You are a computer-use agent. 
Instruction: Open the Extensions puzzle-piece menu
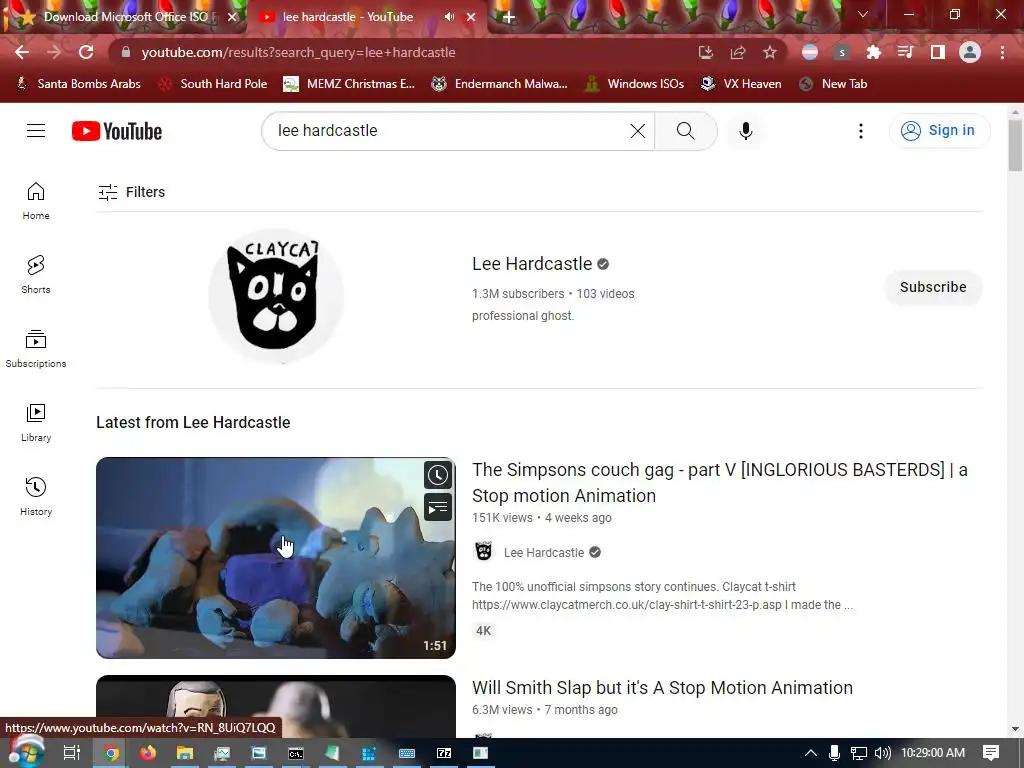coord(874,52)
